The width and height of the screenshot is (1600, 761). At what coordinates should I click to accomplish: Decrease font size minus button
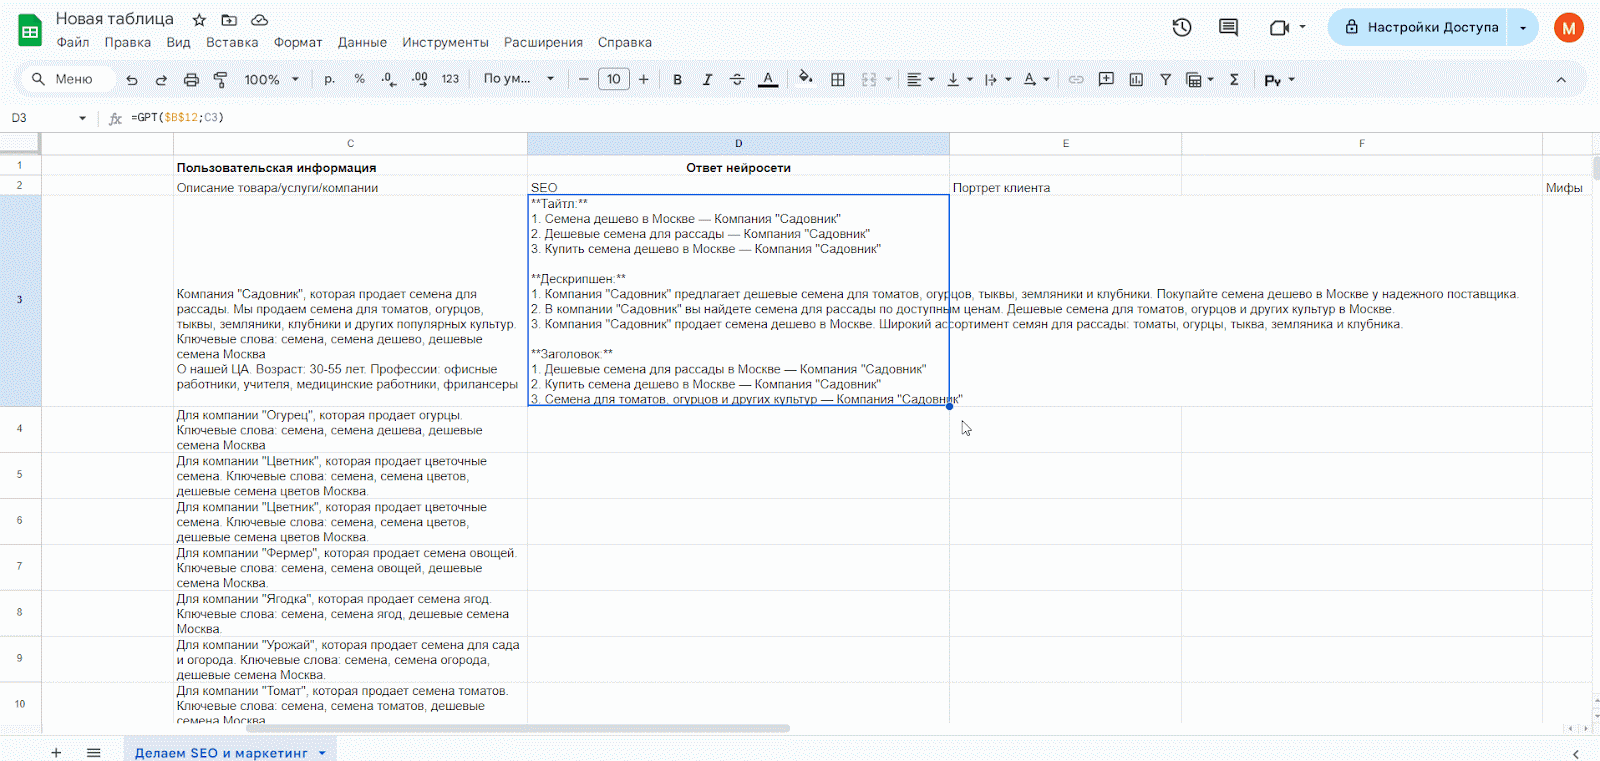tap(583, 80)
